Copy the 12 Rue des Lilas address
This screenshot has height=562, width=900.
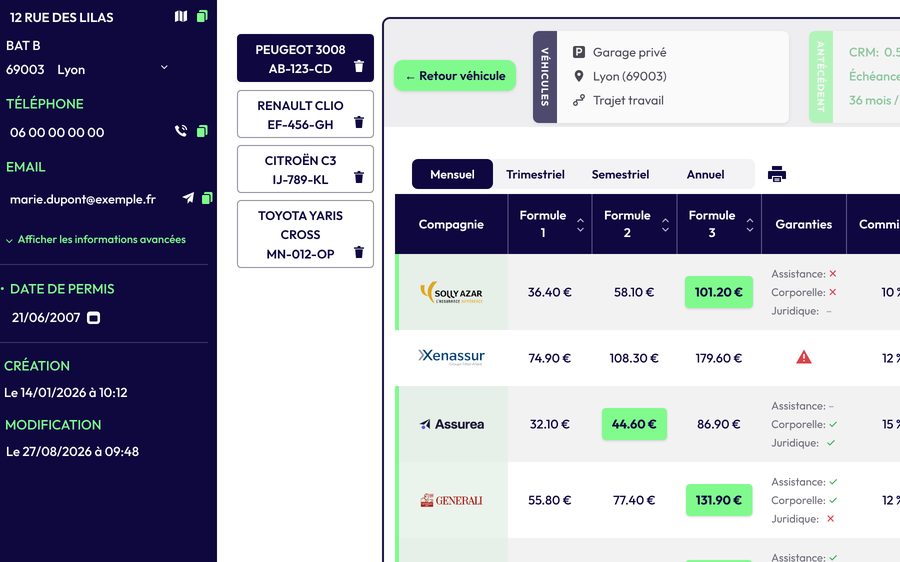tap(202, 16)
